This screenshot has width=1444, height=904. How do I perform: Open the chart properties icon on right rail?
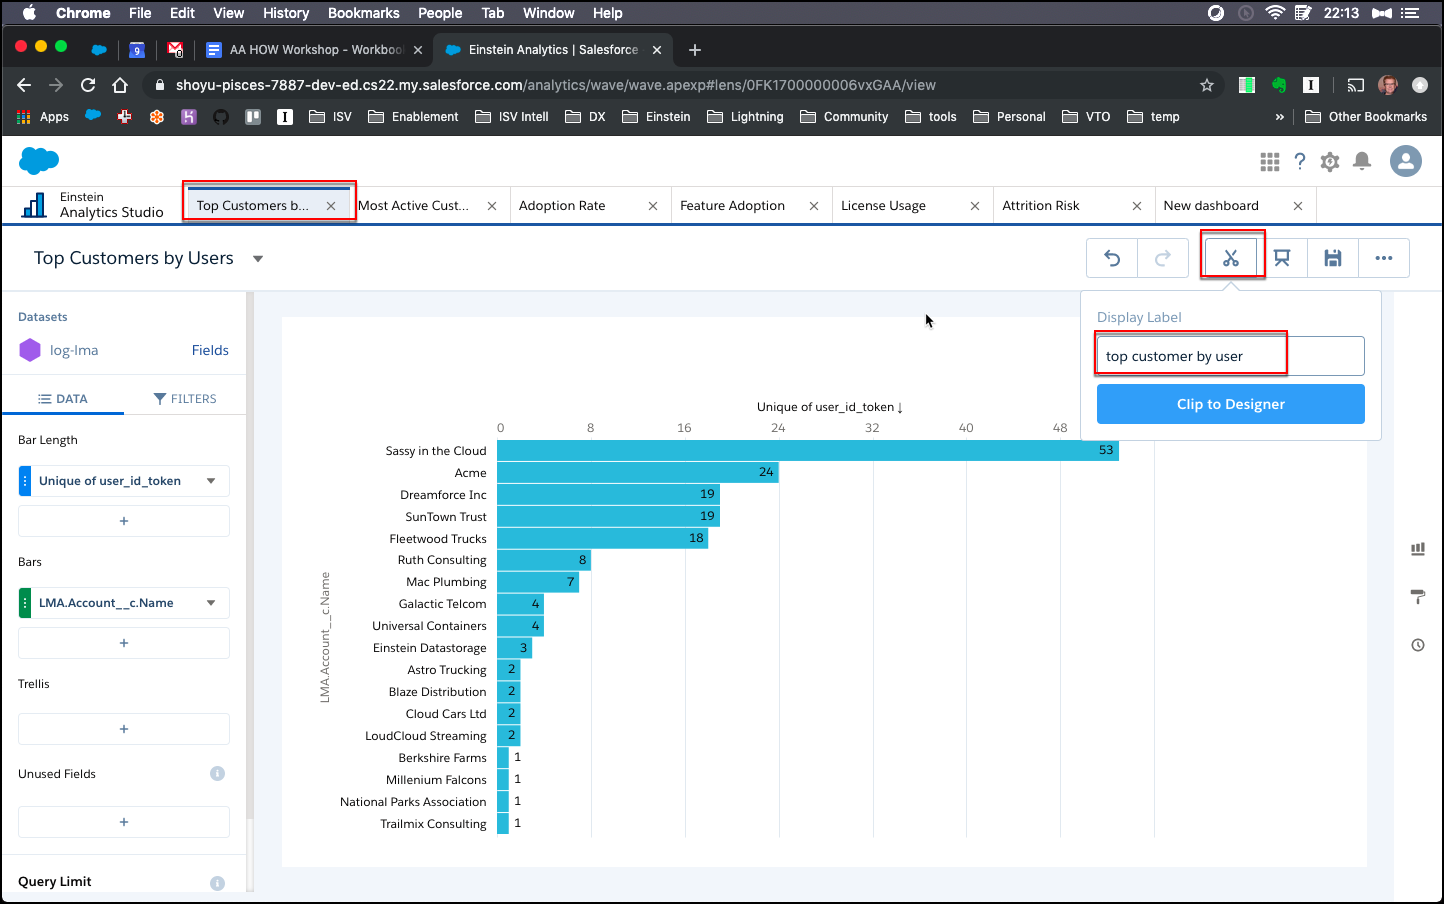click(1418, 549)
